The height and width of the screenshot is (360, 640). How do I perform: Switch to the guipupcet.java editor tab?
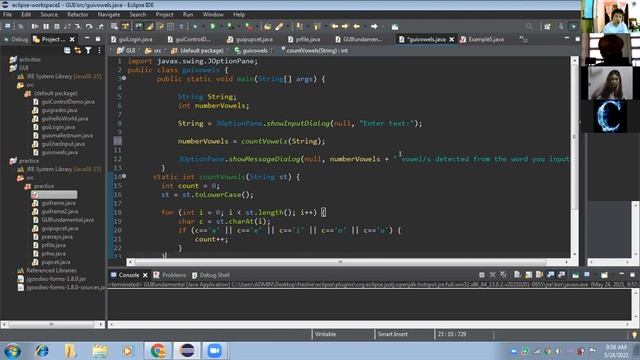250,39
